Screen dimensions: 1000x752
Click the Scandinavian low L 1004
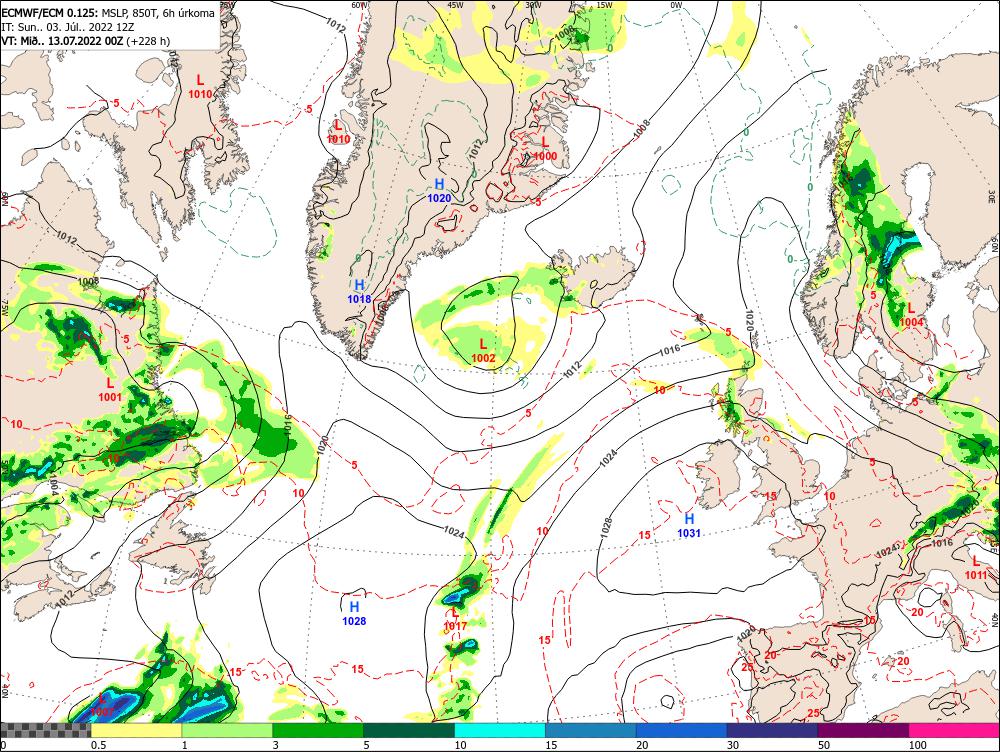coord(911,315)
